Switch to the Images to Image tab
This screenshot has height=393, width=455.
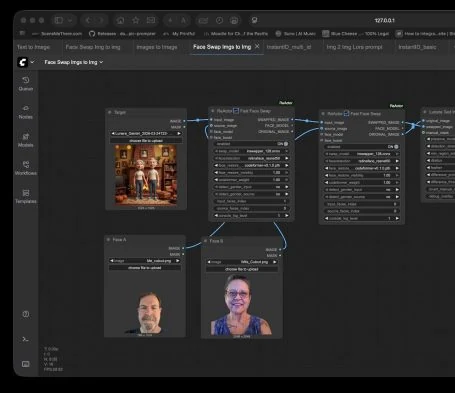point(157,47)
